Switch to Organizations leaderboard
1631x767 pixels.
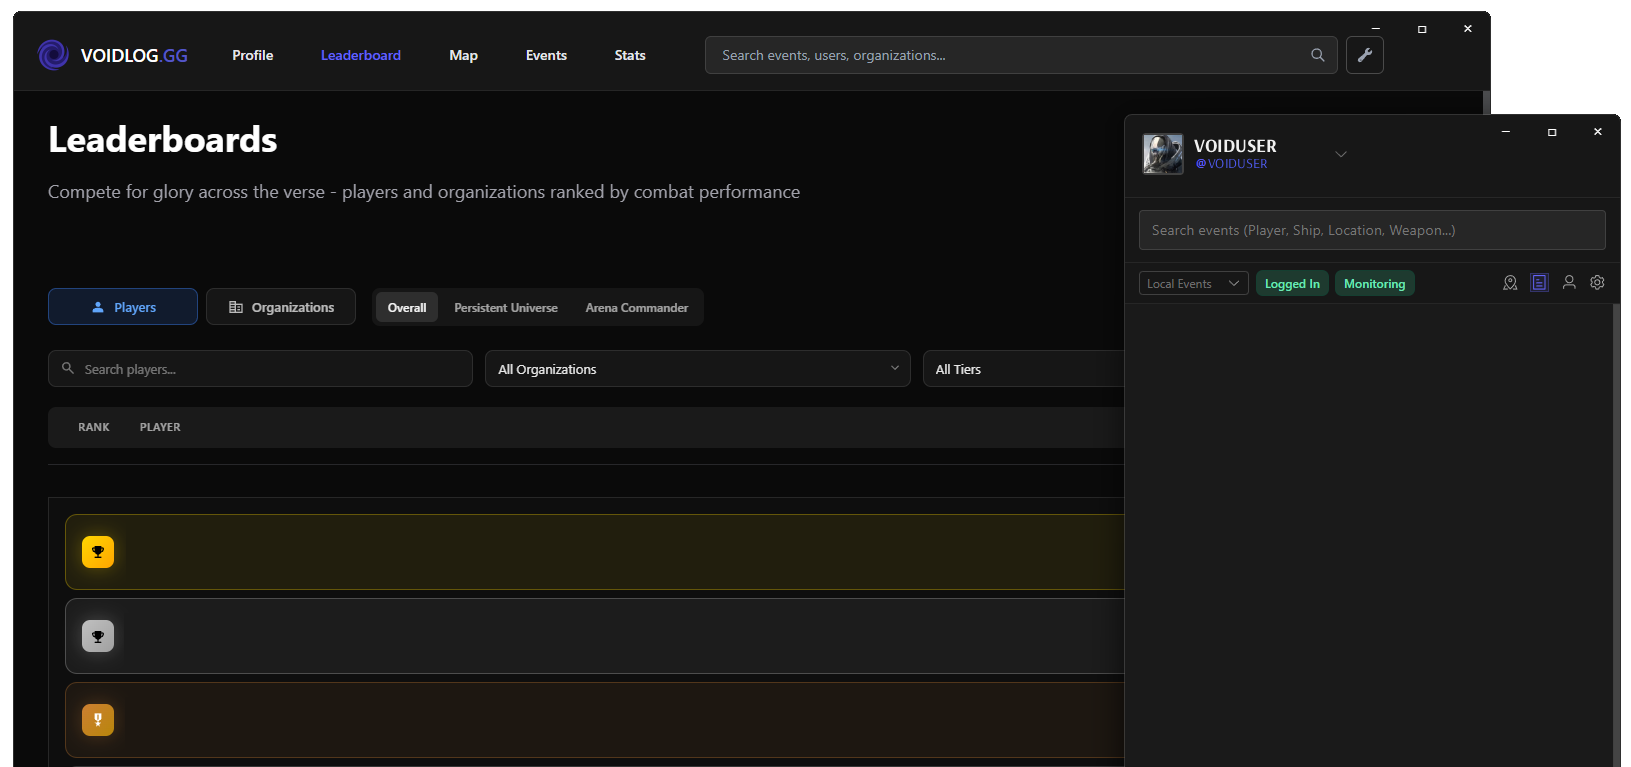pos(281,307)
